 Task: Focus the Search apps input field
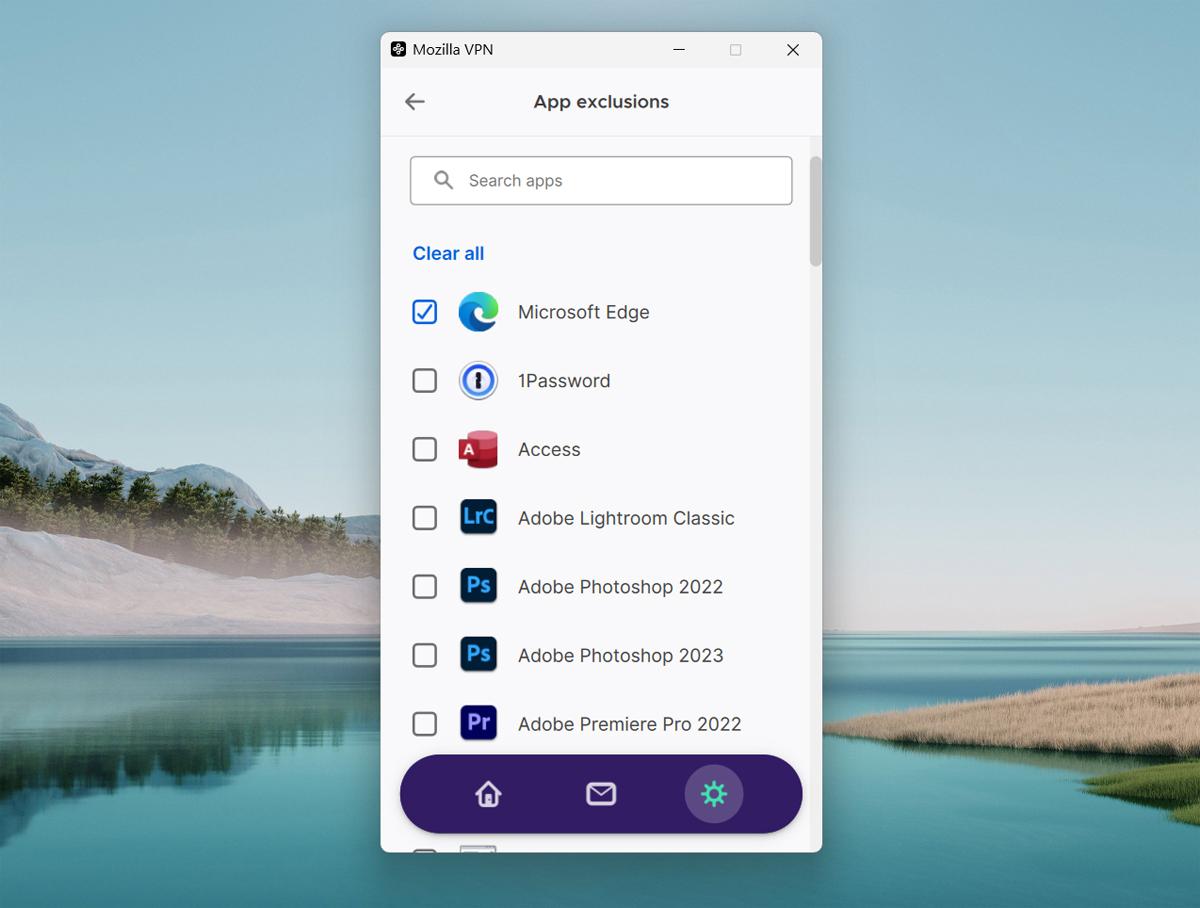click(x=601, y=181)
